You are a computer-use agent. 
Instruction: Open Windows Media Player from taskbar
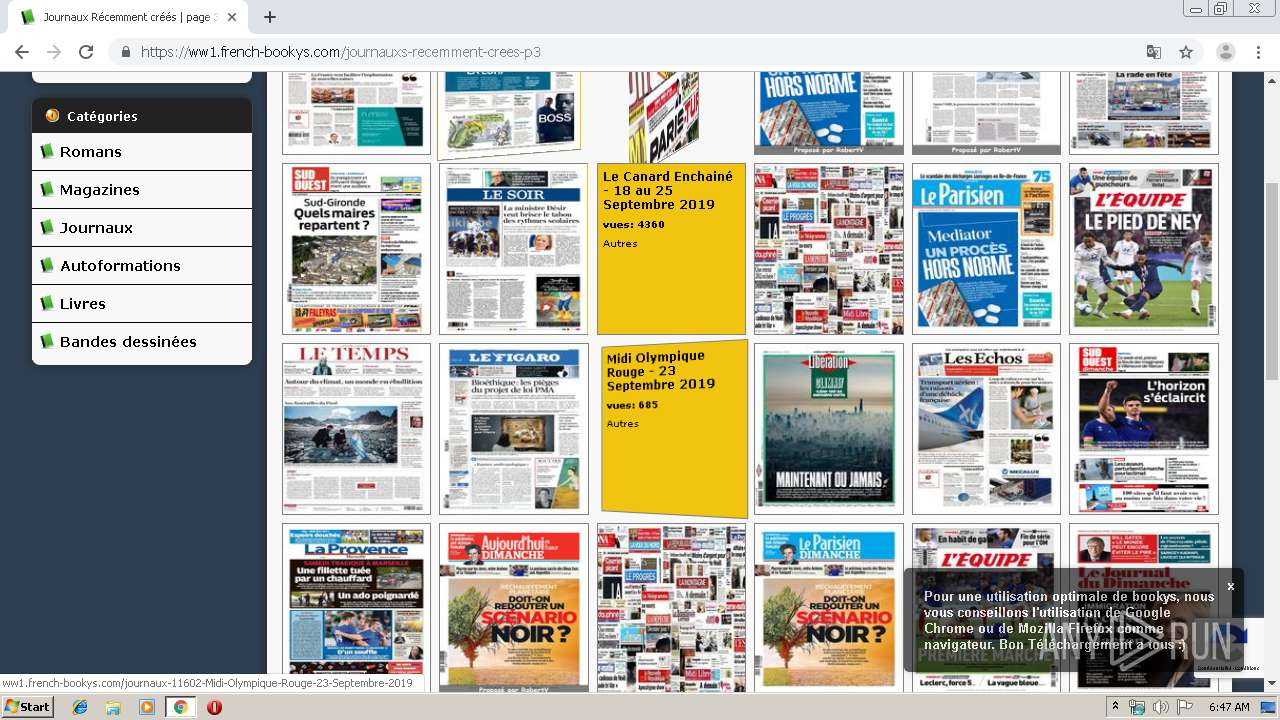(147, 707)
